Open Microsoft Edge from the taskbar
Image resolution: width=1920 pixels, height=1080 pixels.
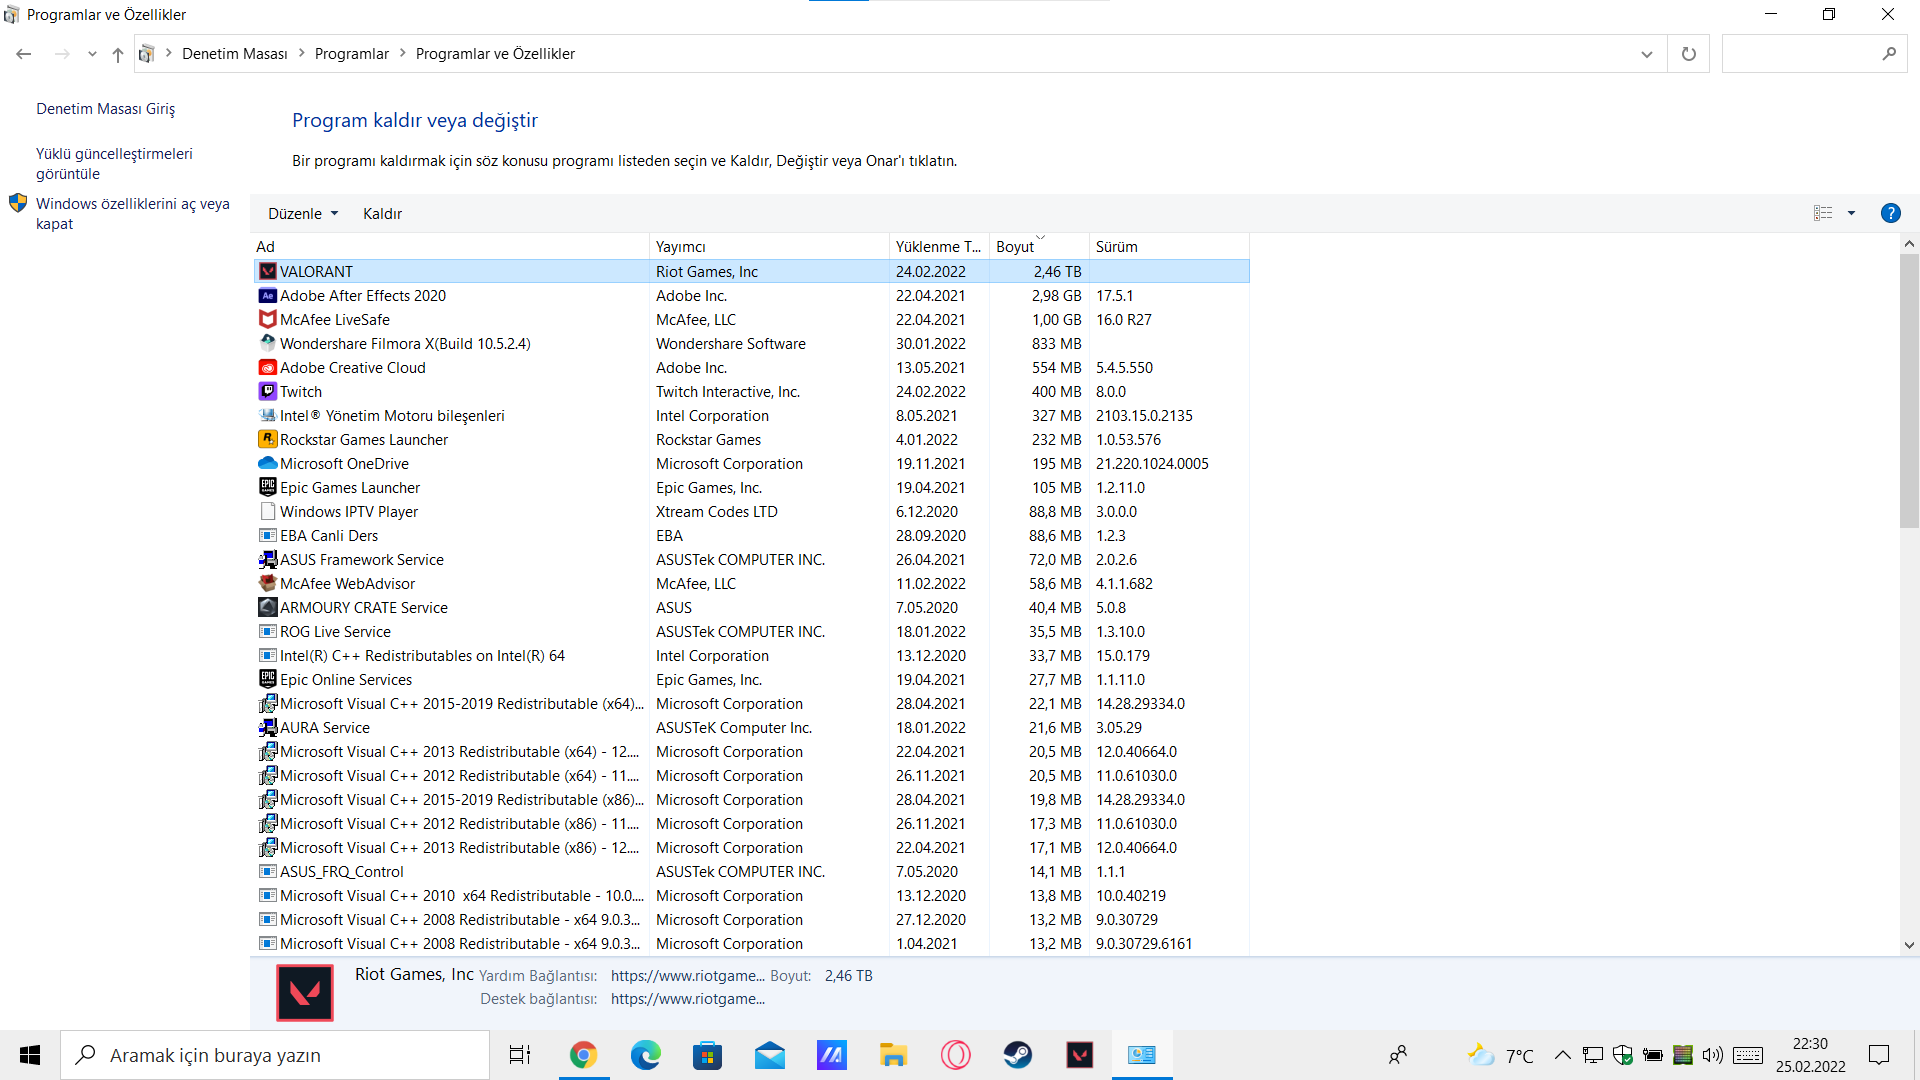click(x=645, y=1055)
